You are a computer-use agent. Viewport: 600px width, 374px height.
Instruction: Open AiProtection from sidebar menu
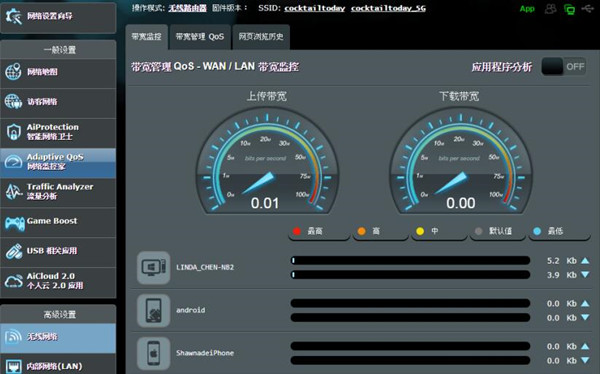tap(58, 132)
